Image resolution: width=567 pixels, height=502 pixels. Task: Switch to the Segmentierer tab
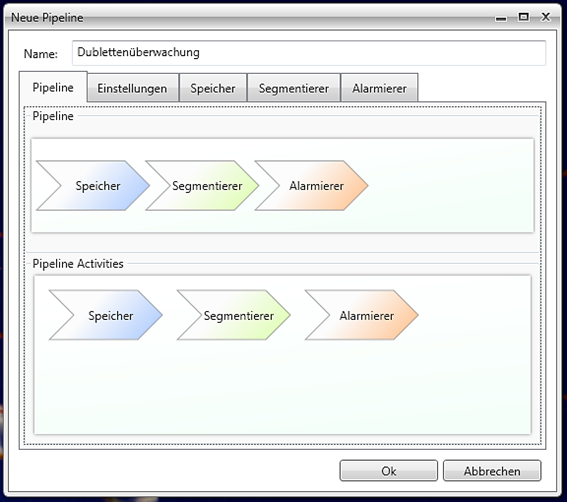tap(294, 88)
